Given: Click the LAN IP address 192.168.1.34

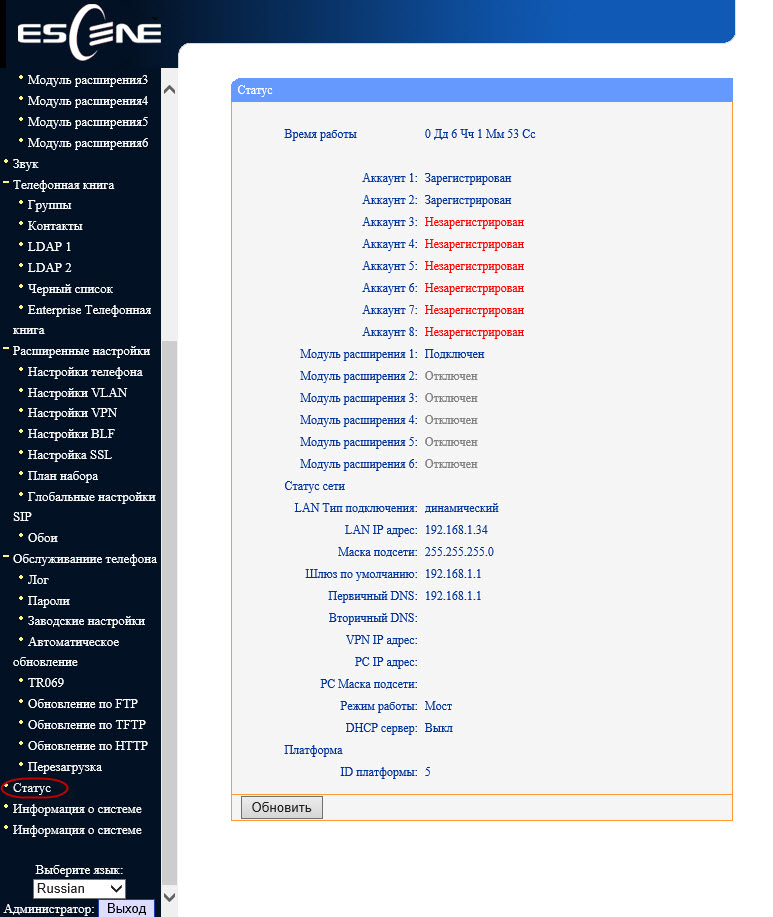Looking at the screenshot, I should click(x=456, y=530).
